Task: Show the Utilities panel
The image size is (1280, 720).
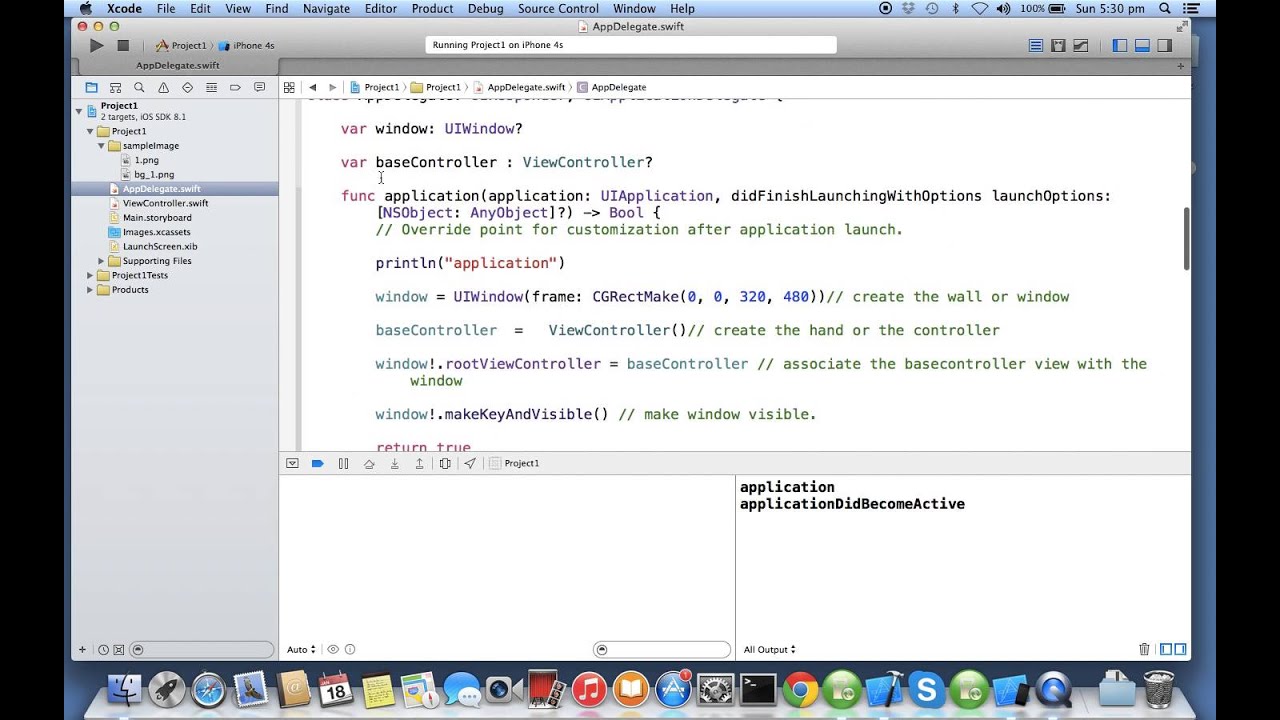Action: [1164, 45]
